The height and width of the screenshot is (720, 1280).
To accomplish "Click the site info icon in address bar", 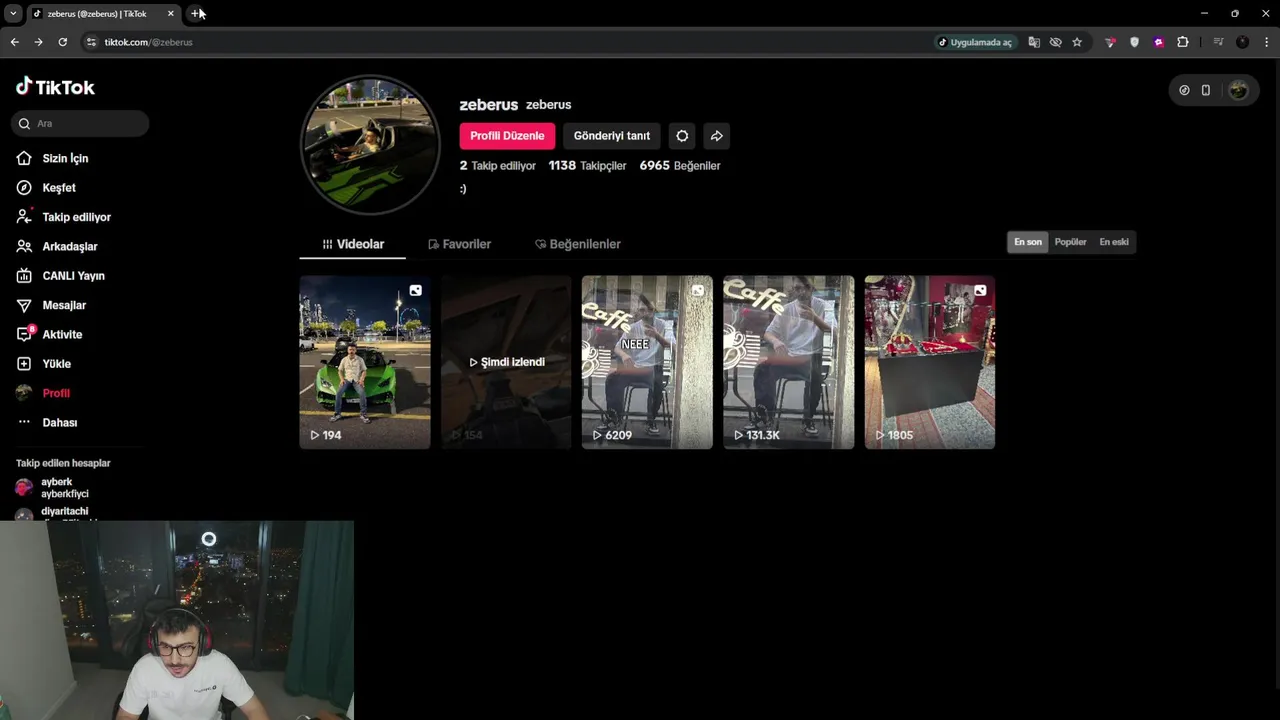I will [91, 42].
